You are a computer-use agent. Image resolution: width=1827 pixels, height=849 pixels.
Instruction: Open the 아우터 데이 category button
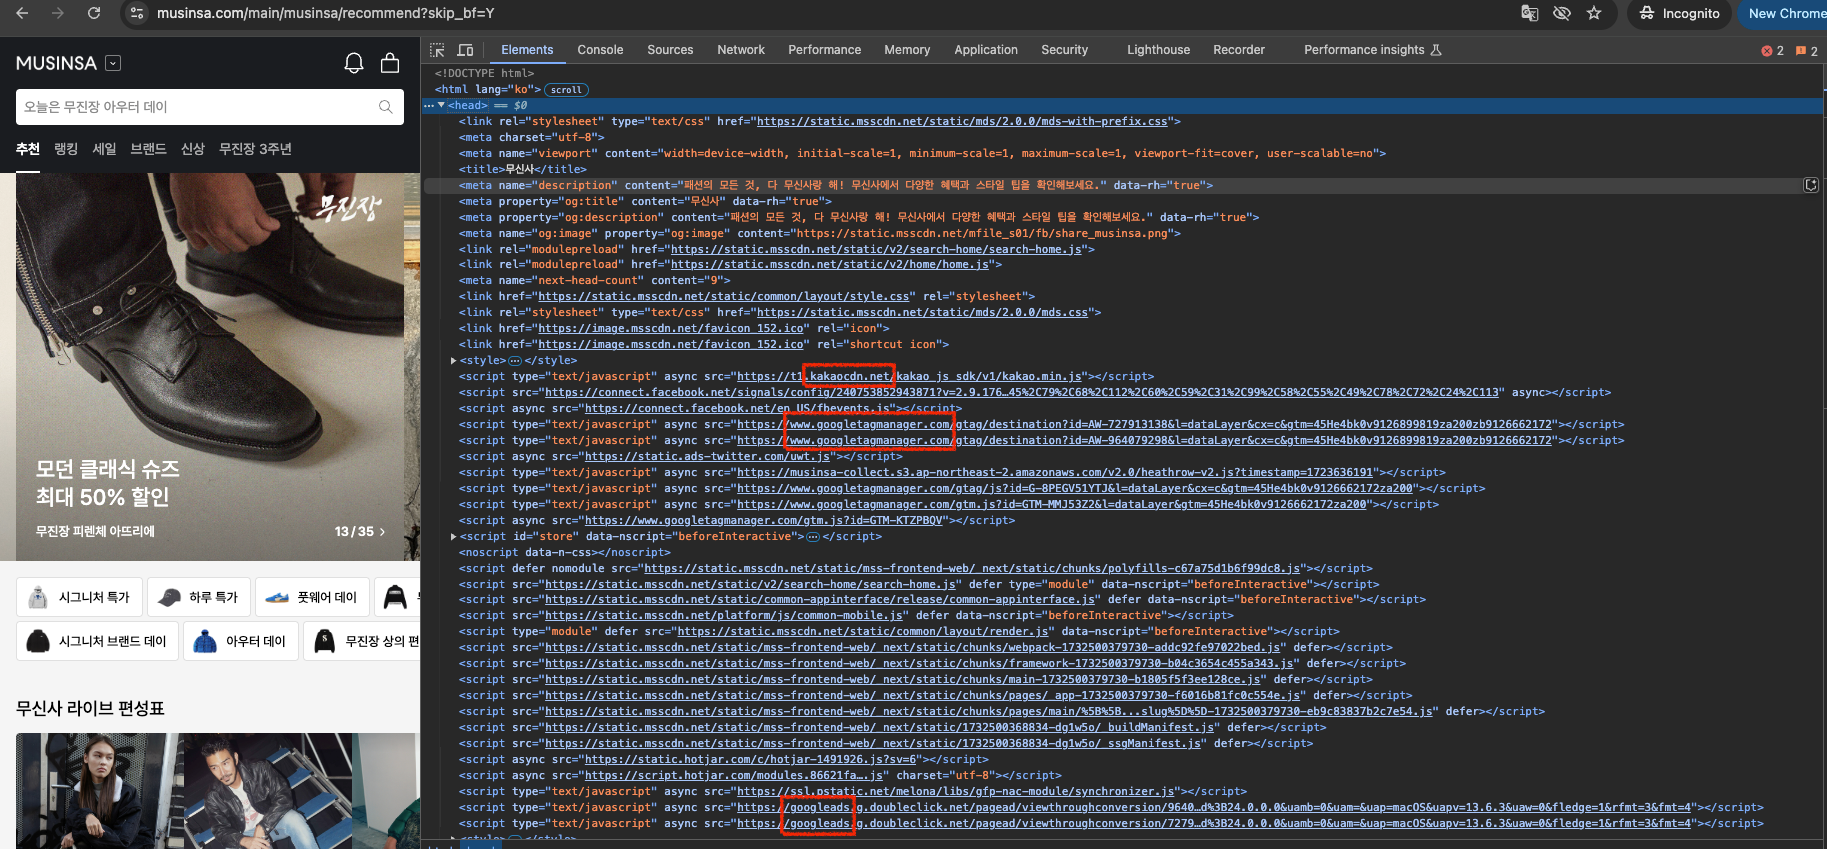click(x=240, y=641)
